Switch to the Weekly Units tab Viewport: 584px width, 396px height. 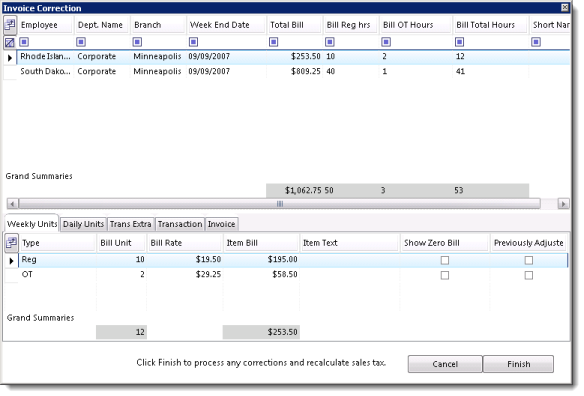(x=32, y=224)
